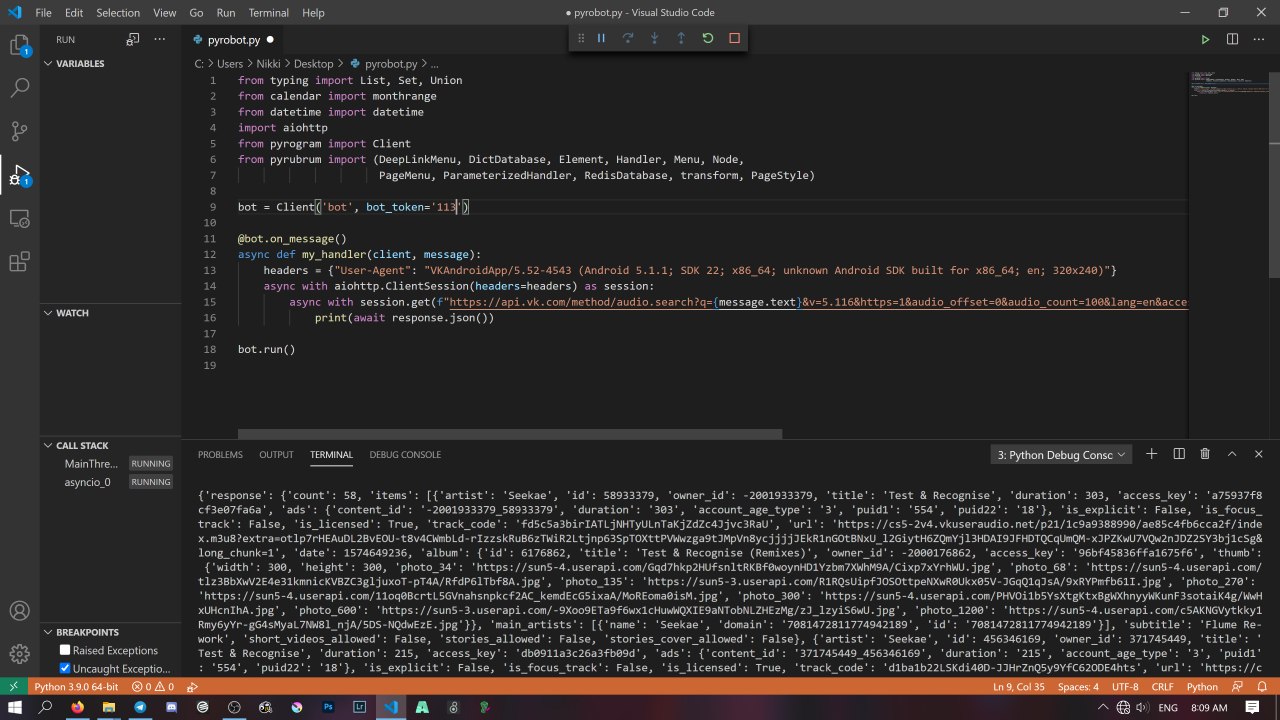Open the Extensions view icon
This screenshot has width=1280, height=720.
(19, 262)
